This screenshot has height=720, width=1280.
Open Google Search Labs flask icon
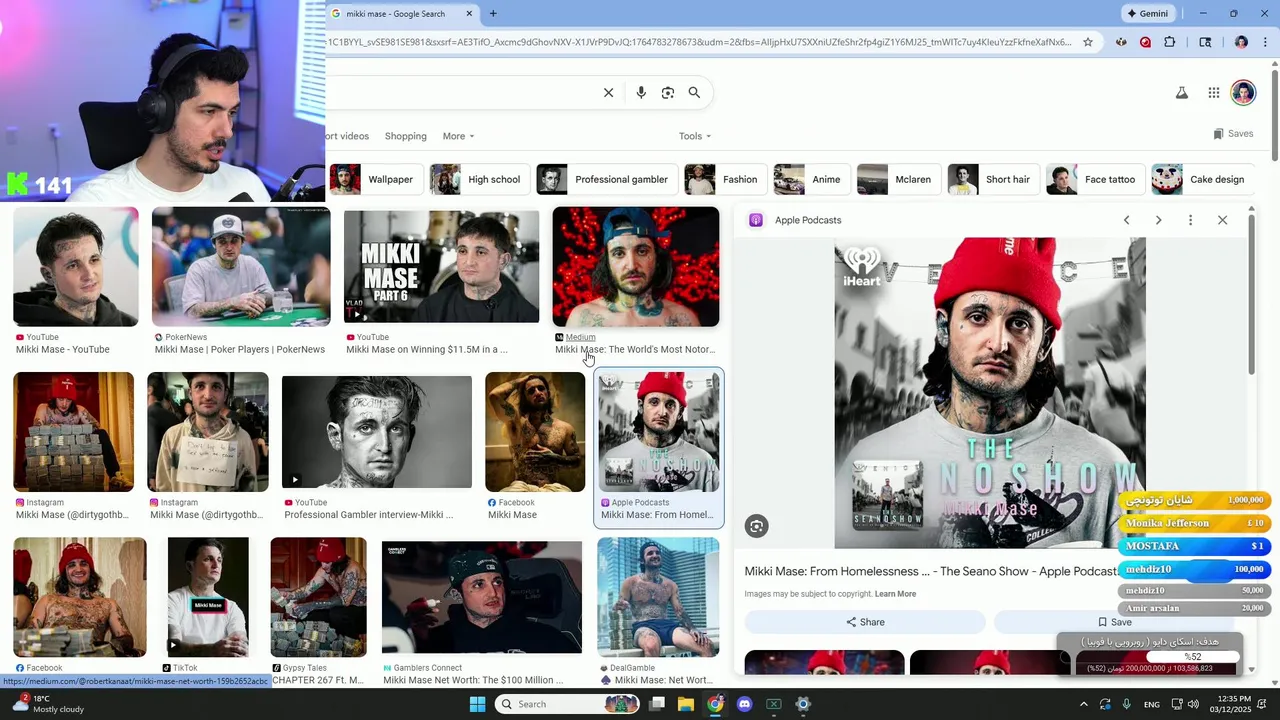(x=1181, y=93)
